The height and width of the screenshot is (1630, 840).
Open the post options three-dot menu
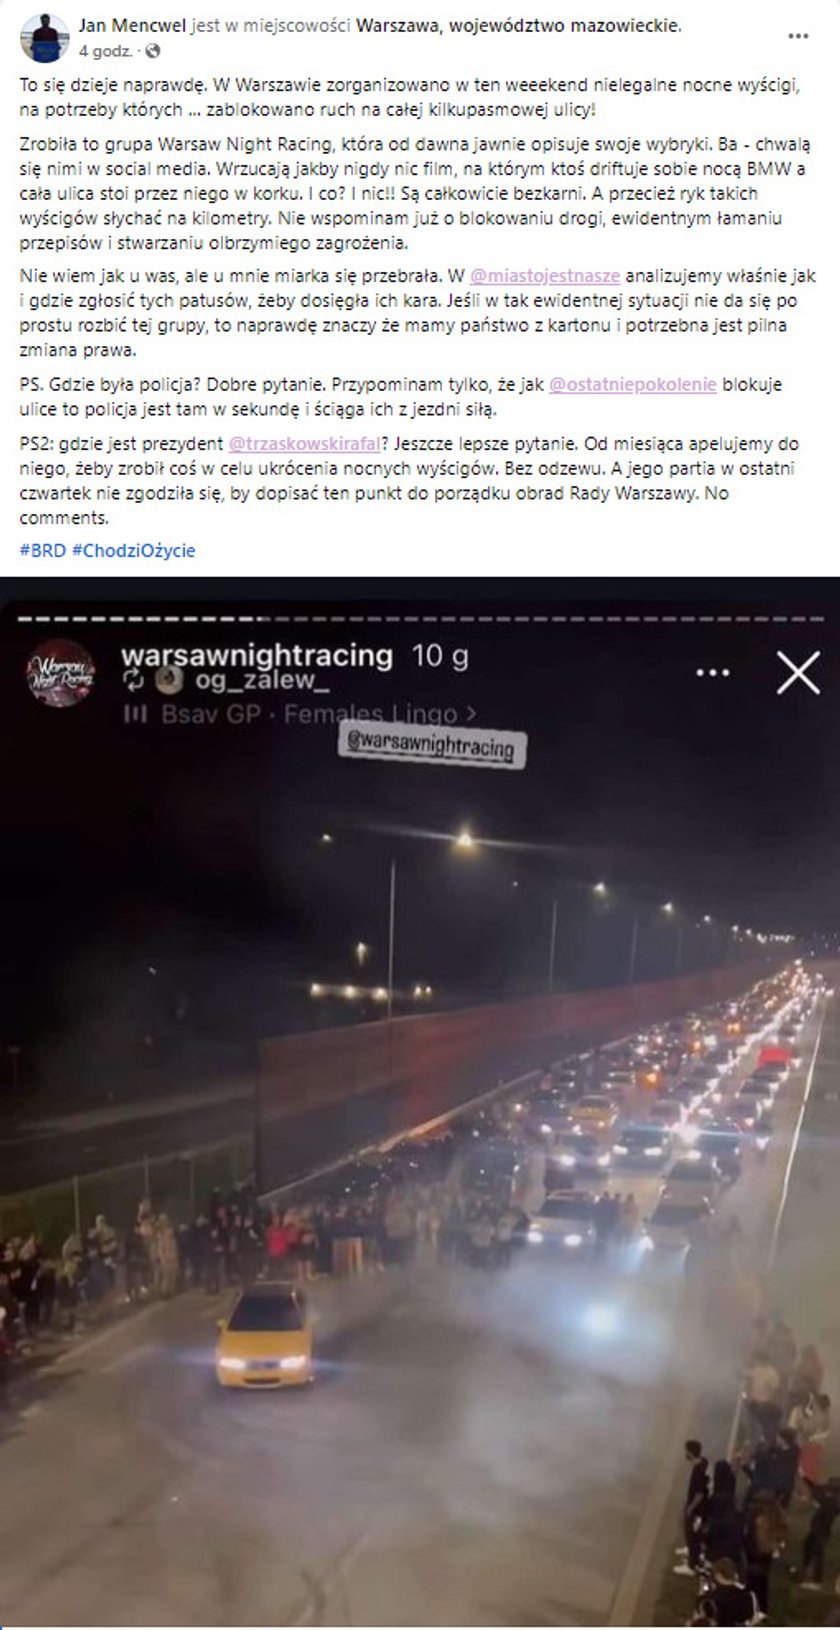tap(798, 36)
